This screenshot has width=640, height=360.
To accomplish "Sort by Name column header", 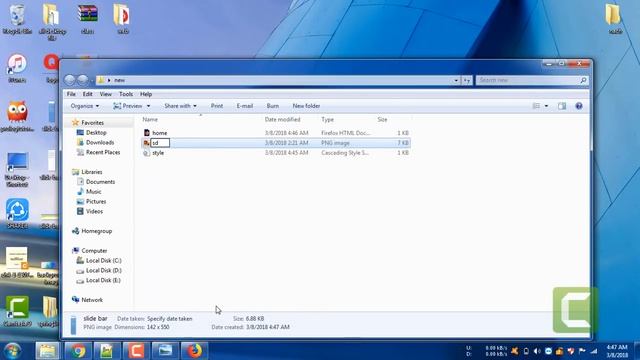I will [x=150, y=120].
